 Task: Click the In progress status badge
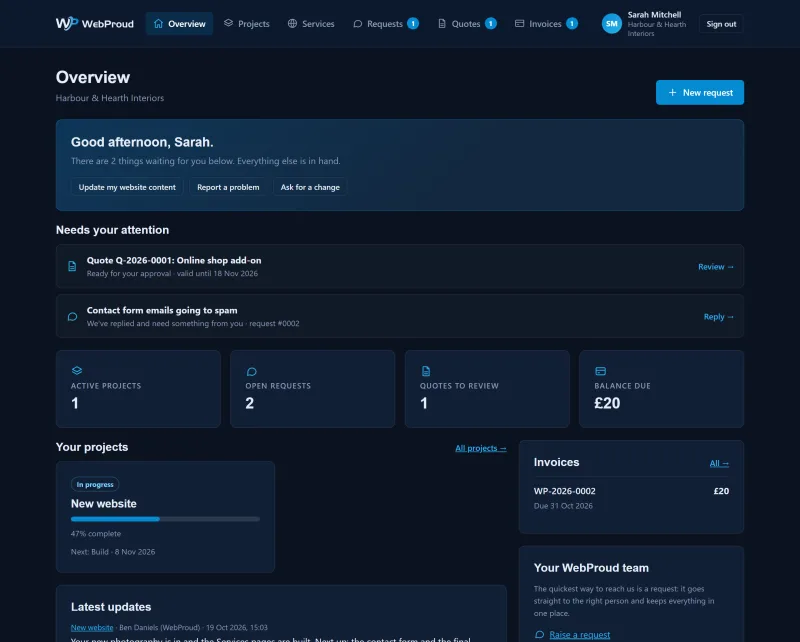tap(95, 484)
